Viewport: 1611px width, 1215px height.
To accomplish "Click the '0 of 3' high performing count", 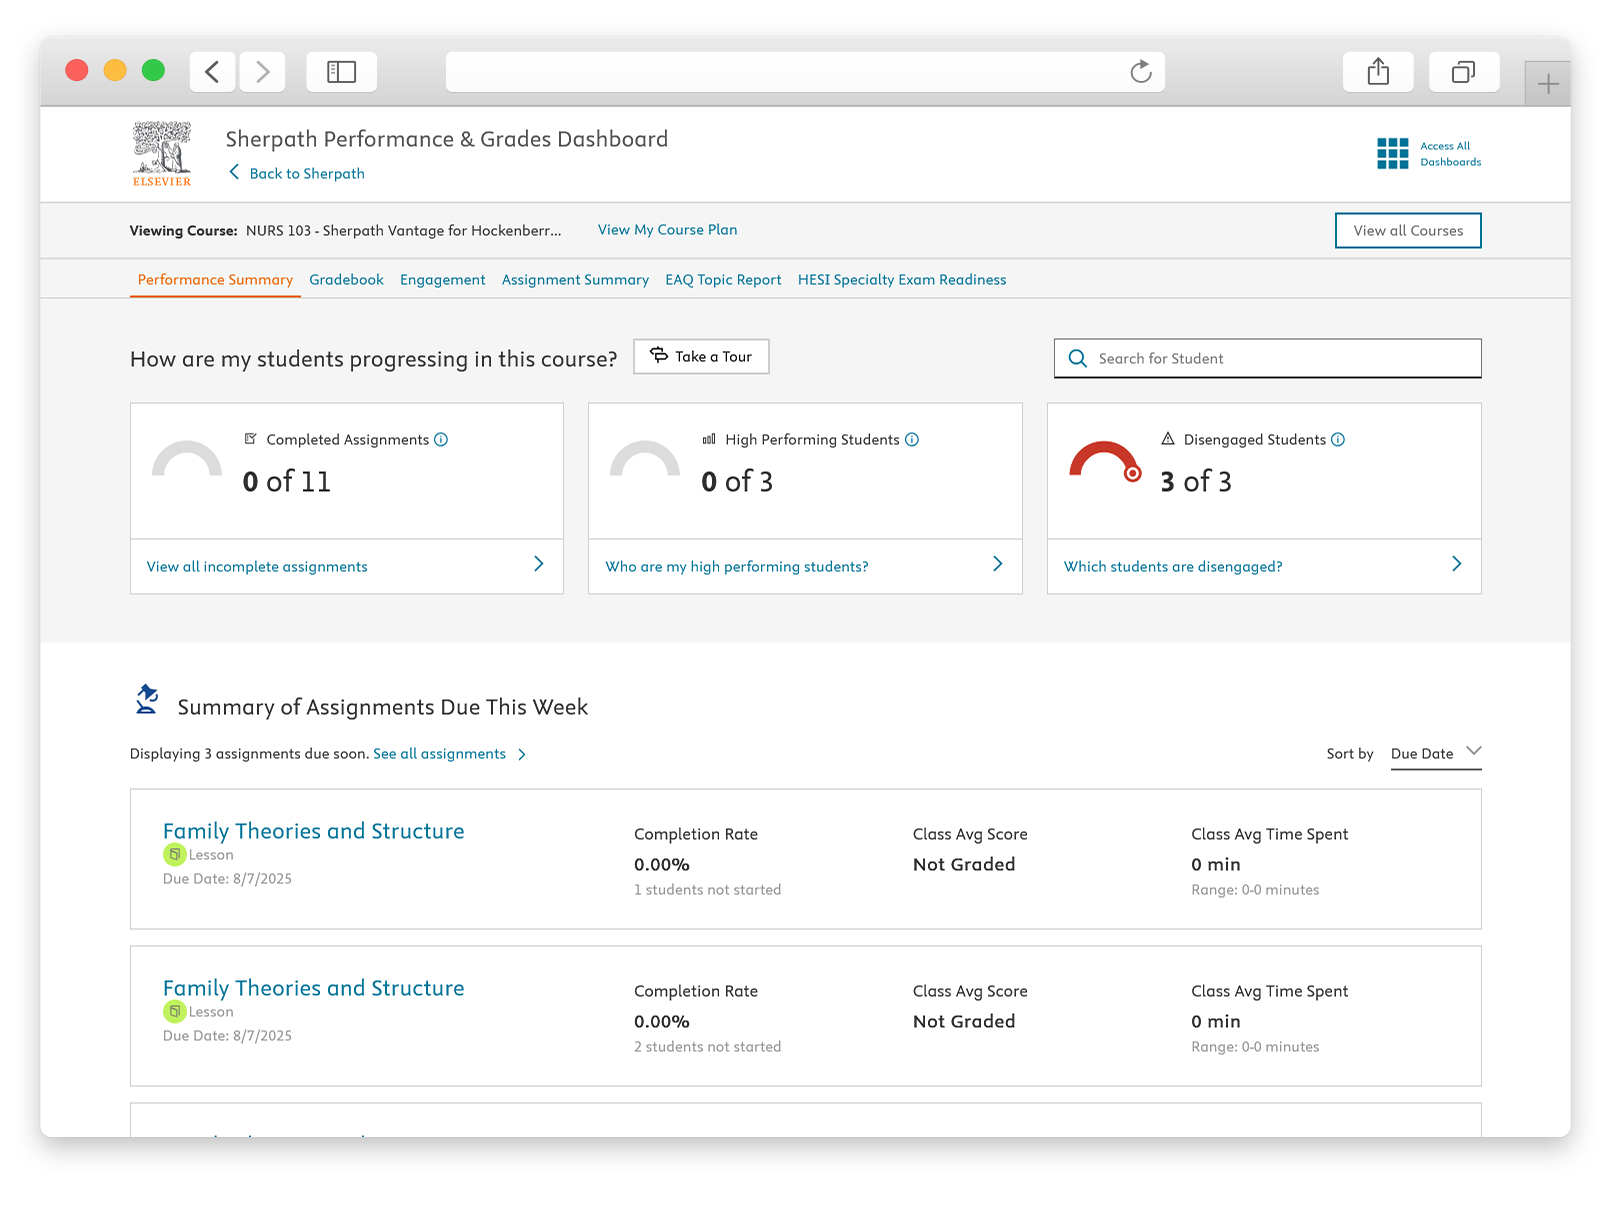I will pyautogui.click(x=737, y=482).
